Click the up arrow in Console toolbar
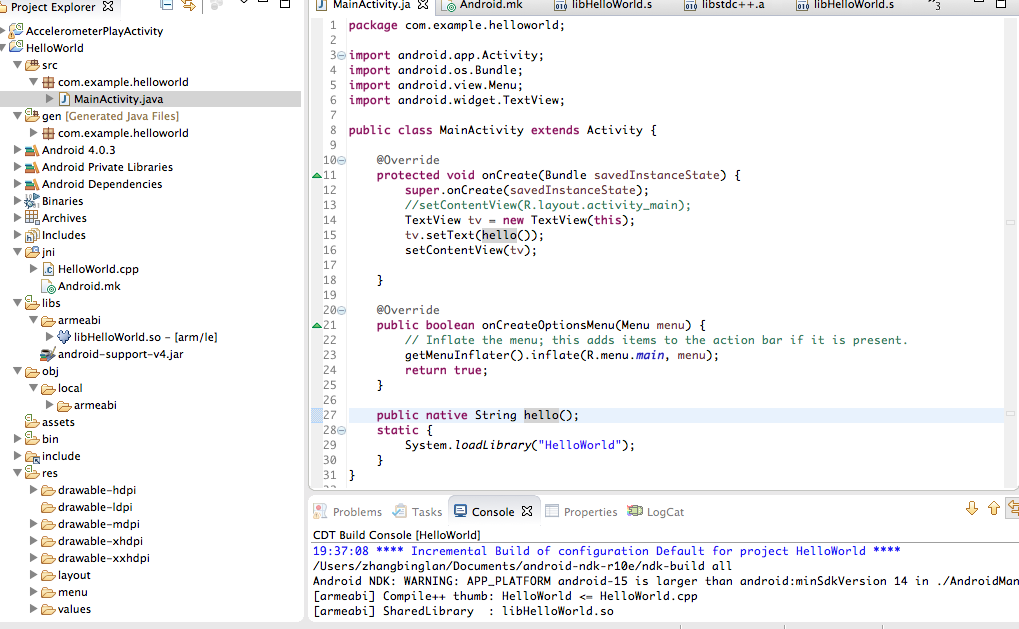This screenshot has width=1019, height=629. 994,509
